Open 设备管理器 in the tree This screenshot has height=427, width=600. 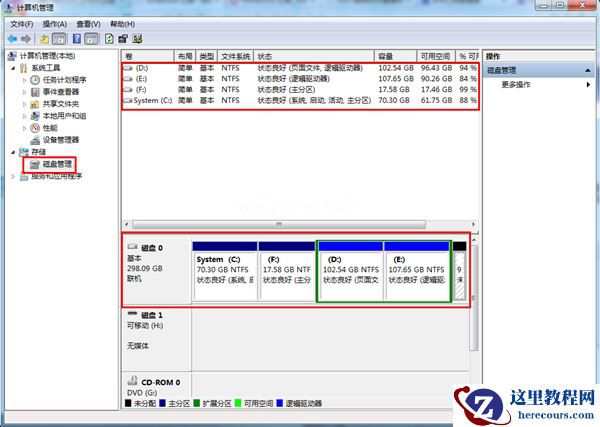[60, 140]
